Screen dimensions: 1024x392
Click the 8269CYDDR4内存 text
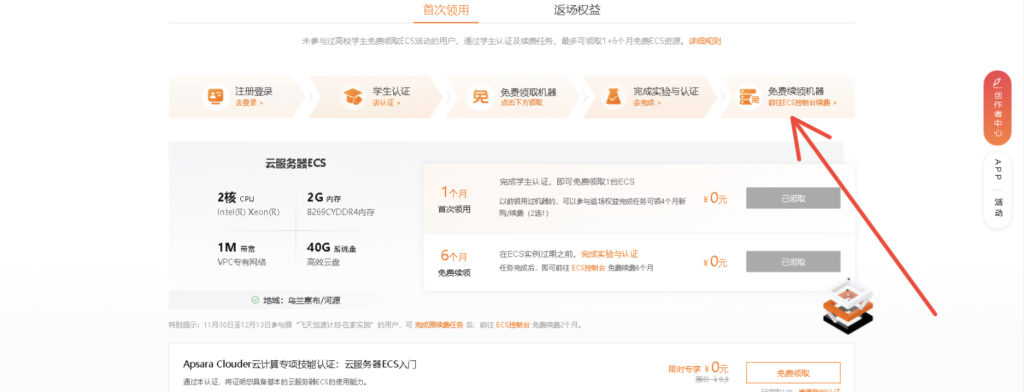coord(341,213)
